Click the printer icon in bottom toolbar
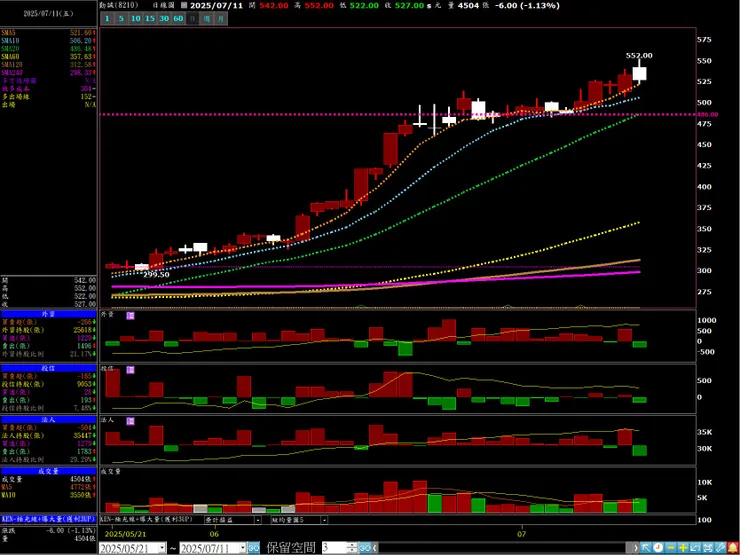The width and height of the screenshot is (740, 555). coord(707,547)
